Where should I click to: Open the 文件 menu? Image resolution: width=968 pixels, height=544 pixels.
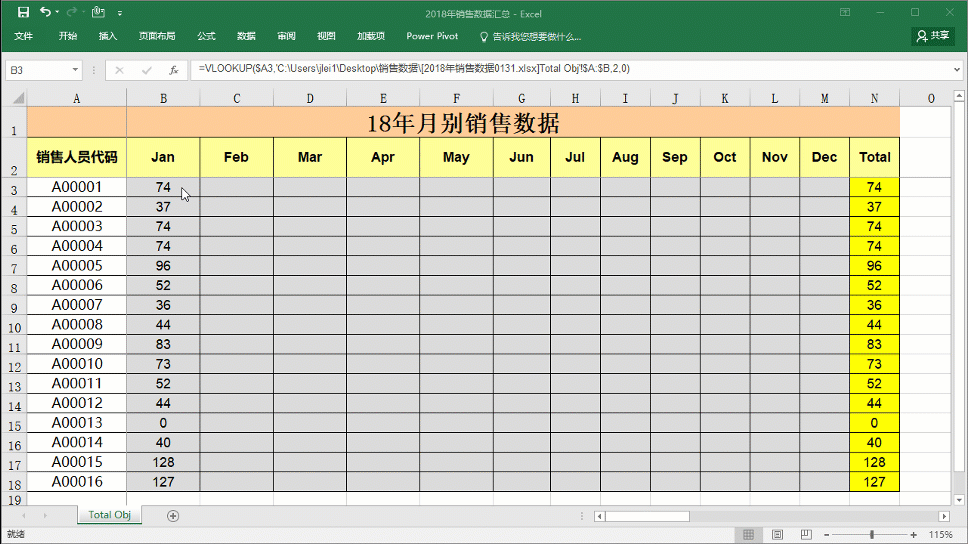pyautogui.click(x=23, y=36)
